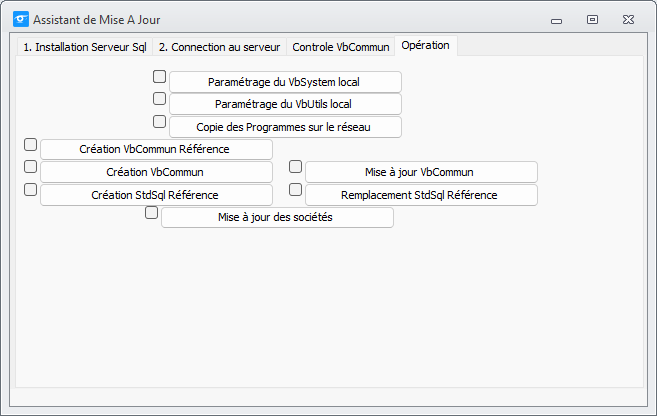
Task: Select the checkbox for Mise à jour des sociétés
Action: pos(151,212)
